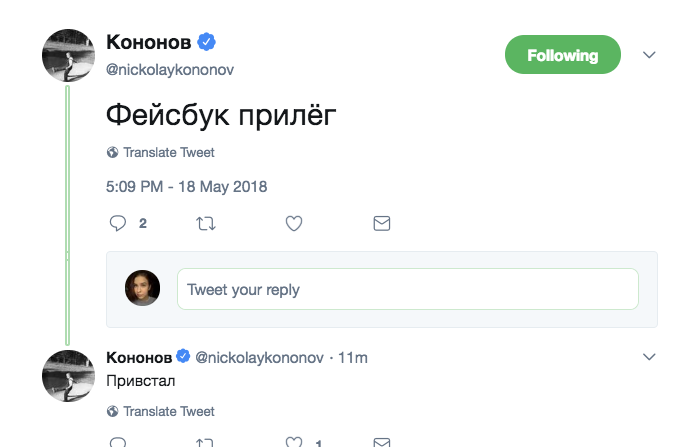Click the avatar beside the 'Привстал' reply
Screen dimensions: 698x447
click(68, 375)
